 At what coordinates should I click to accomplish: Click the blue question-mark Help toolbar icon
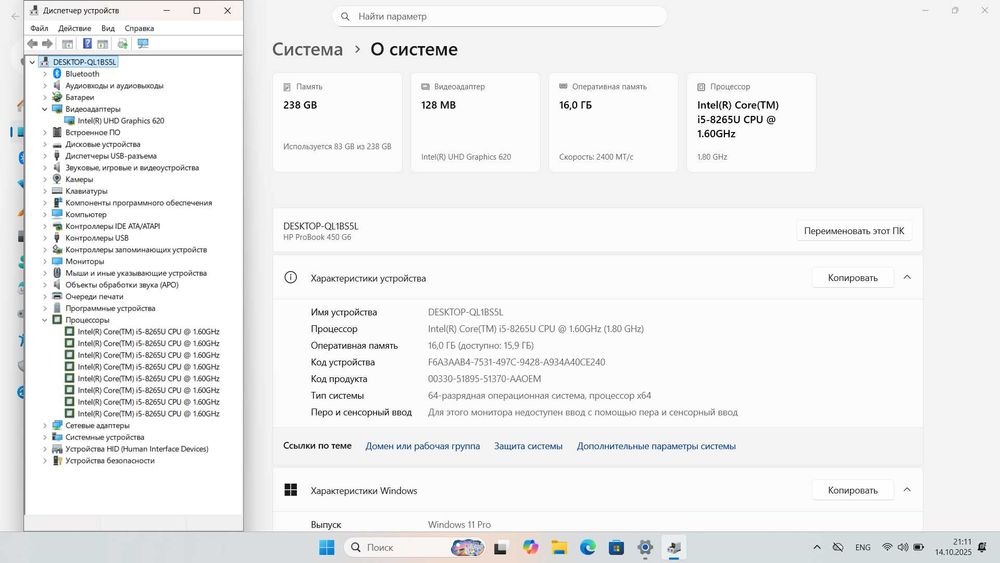pos(87,43)
